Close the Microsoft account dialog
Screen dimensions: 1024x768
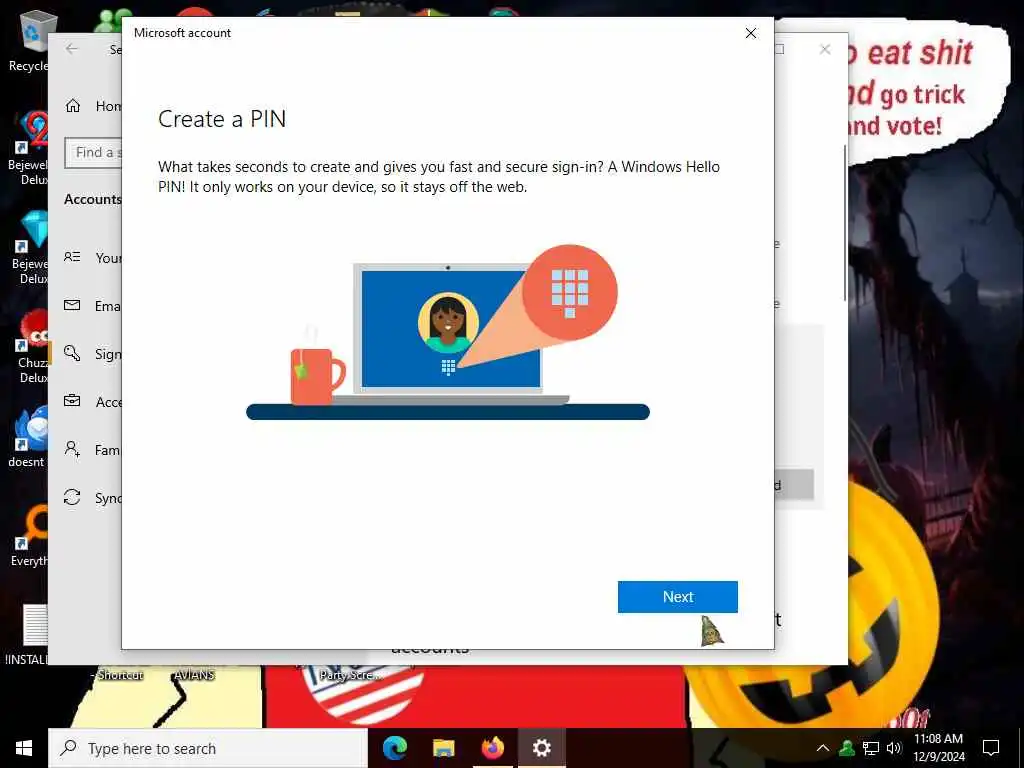point(751,33)
